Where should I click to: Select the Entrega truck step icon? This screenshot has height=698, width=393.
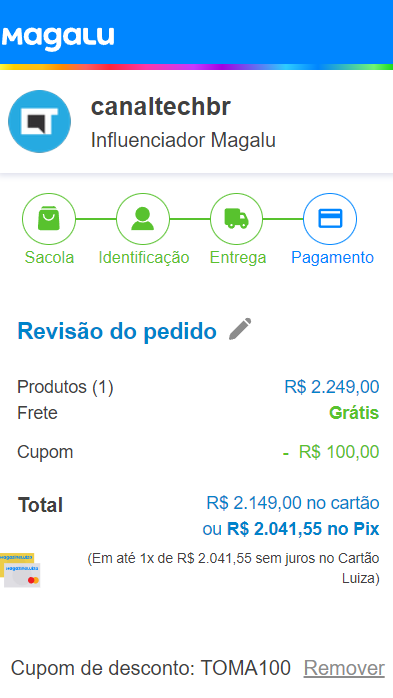[236, 219]
